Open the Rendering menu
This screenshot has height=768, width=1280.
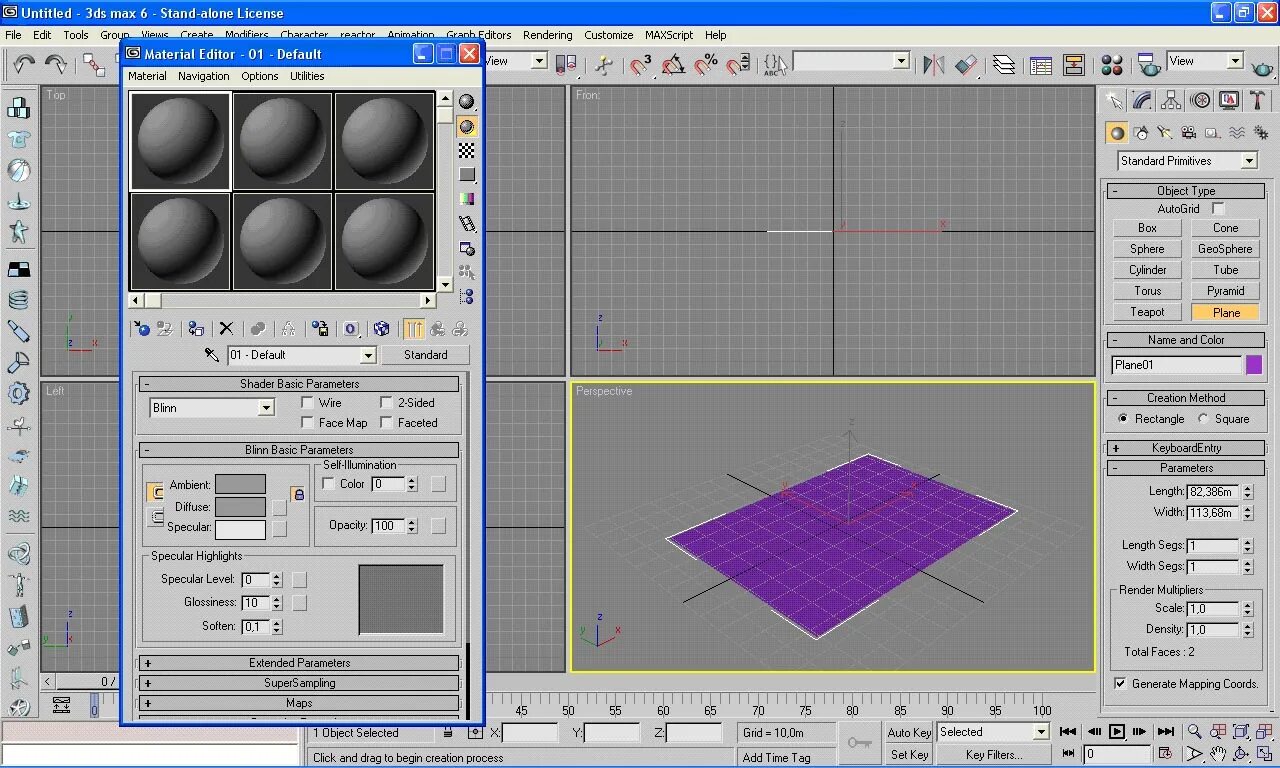point(547,34)
